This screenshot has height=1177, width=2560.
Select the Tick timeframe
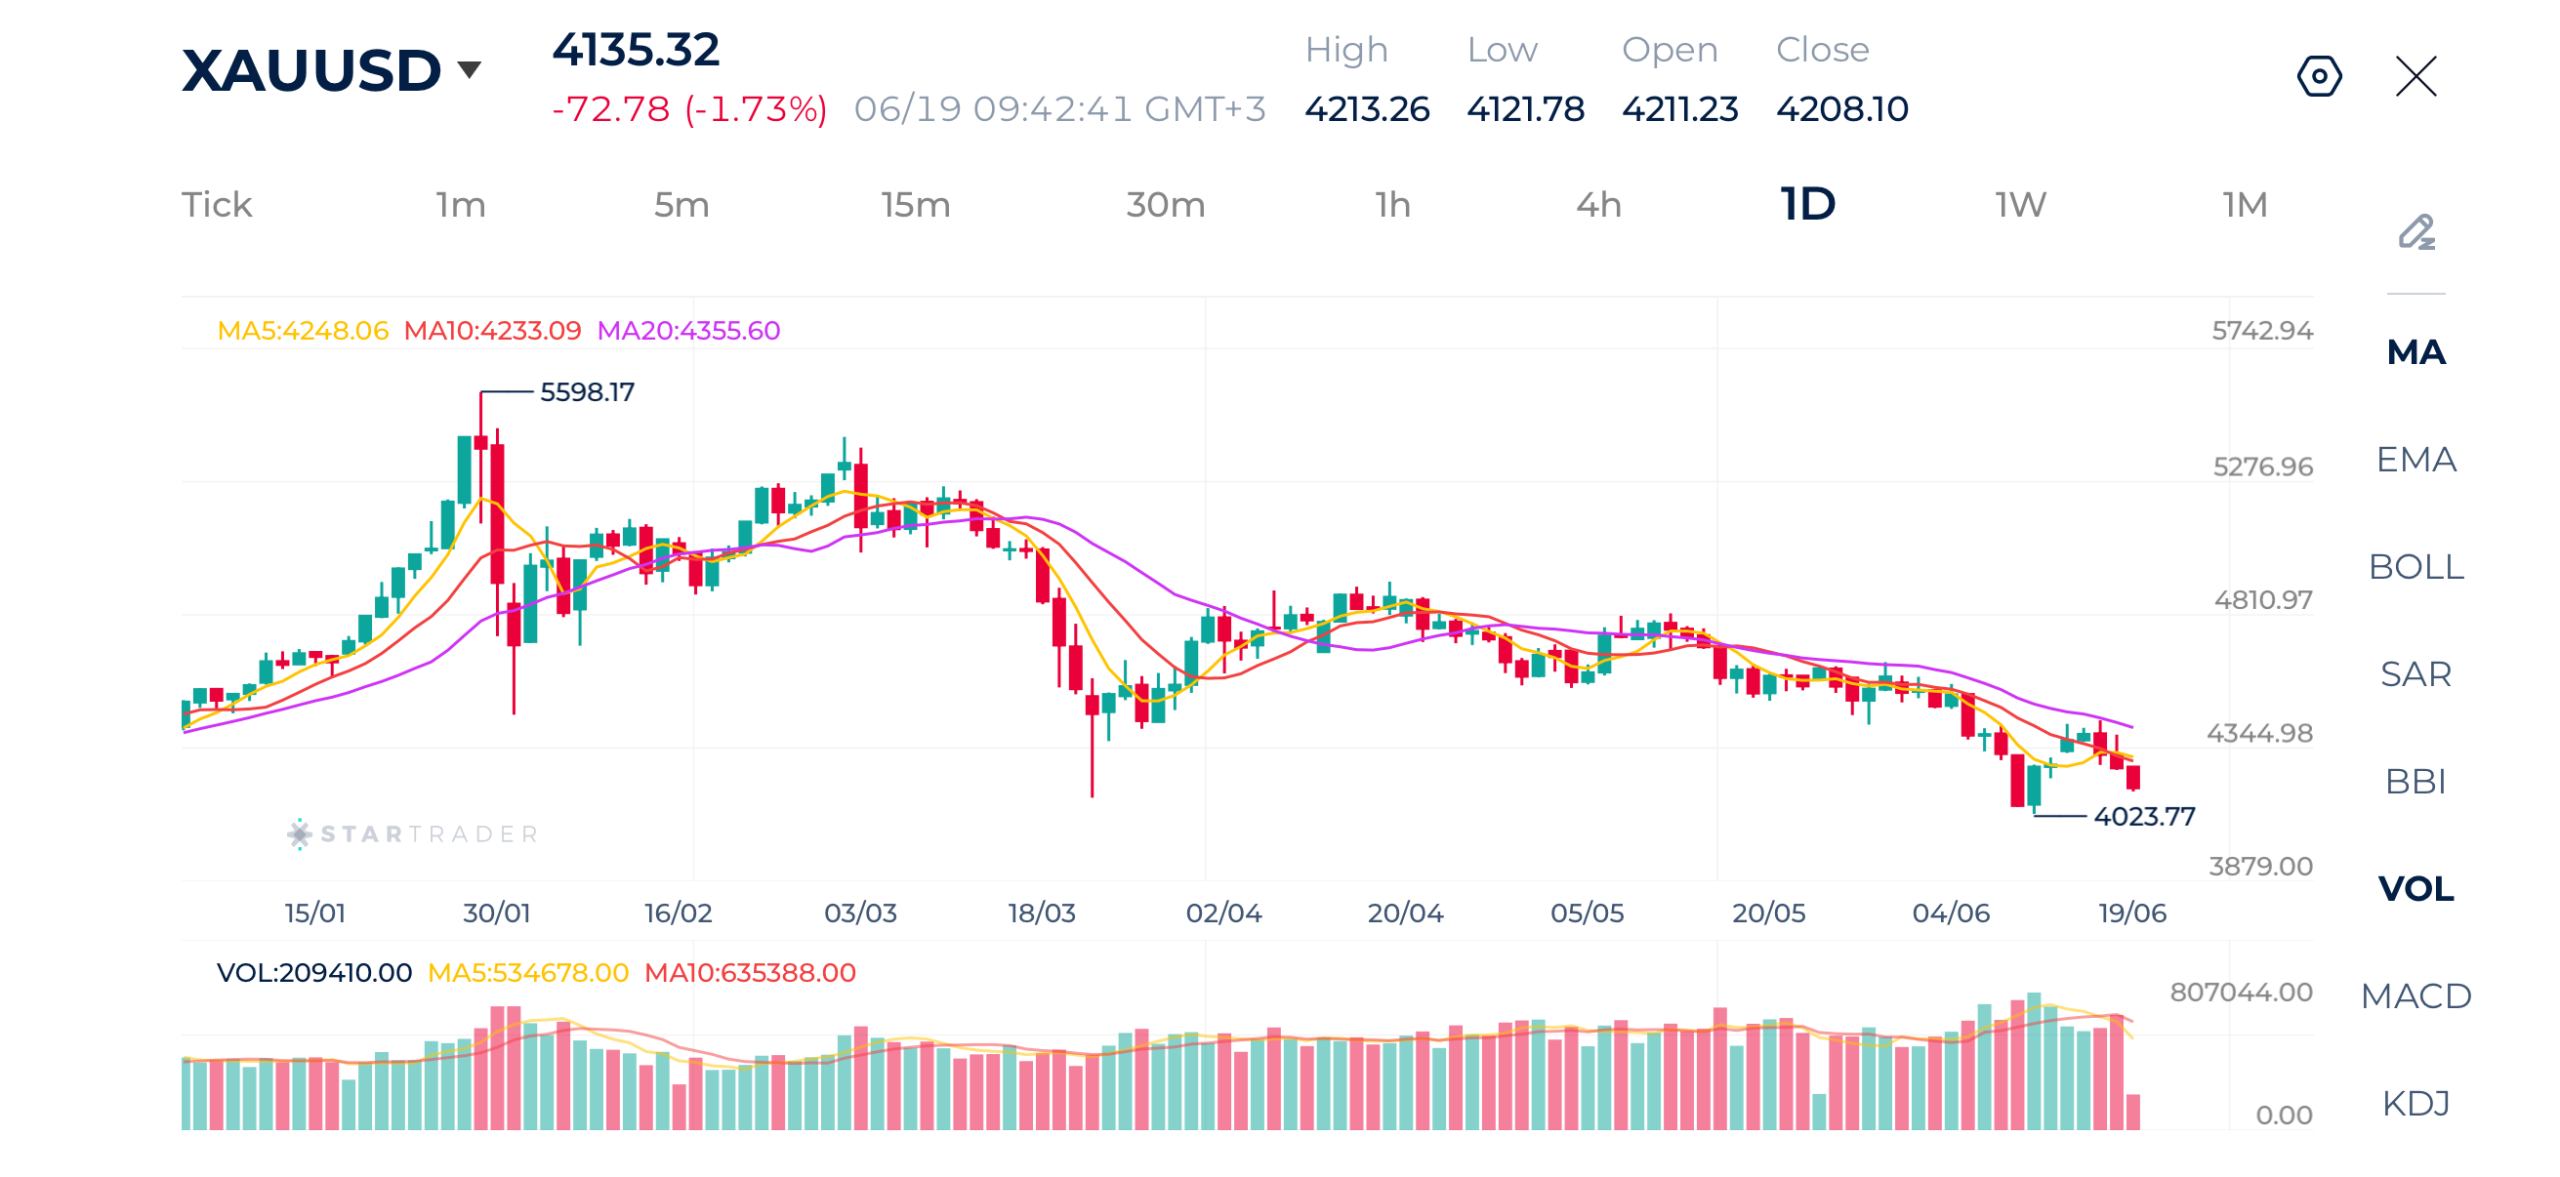pyautogui.click(x=216, y=205)
